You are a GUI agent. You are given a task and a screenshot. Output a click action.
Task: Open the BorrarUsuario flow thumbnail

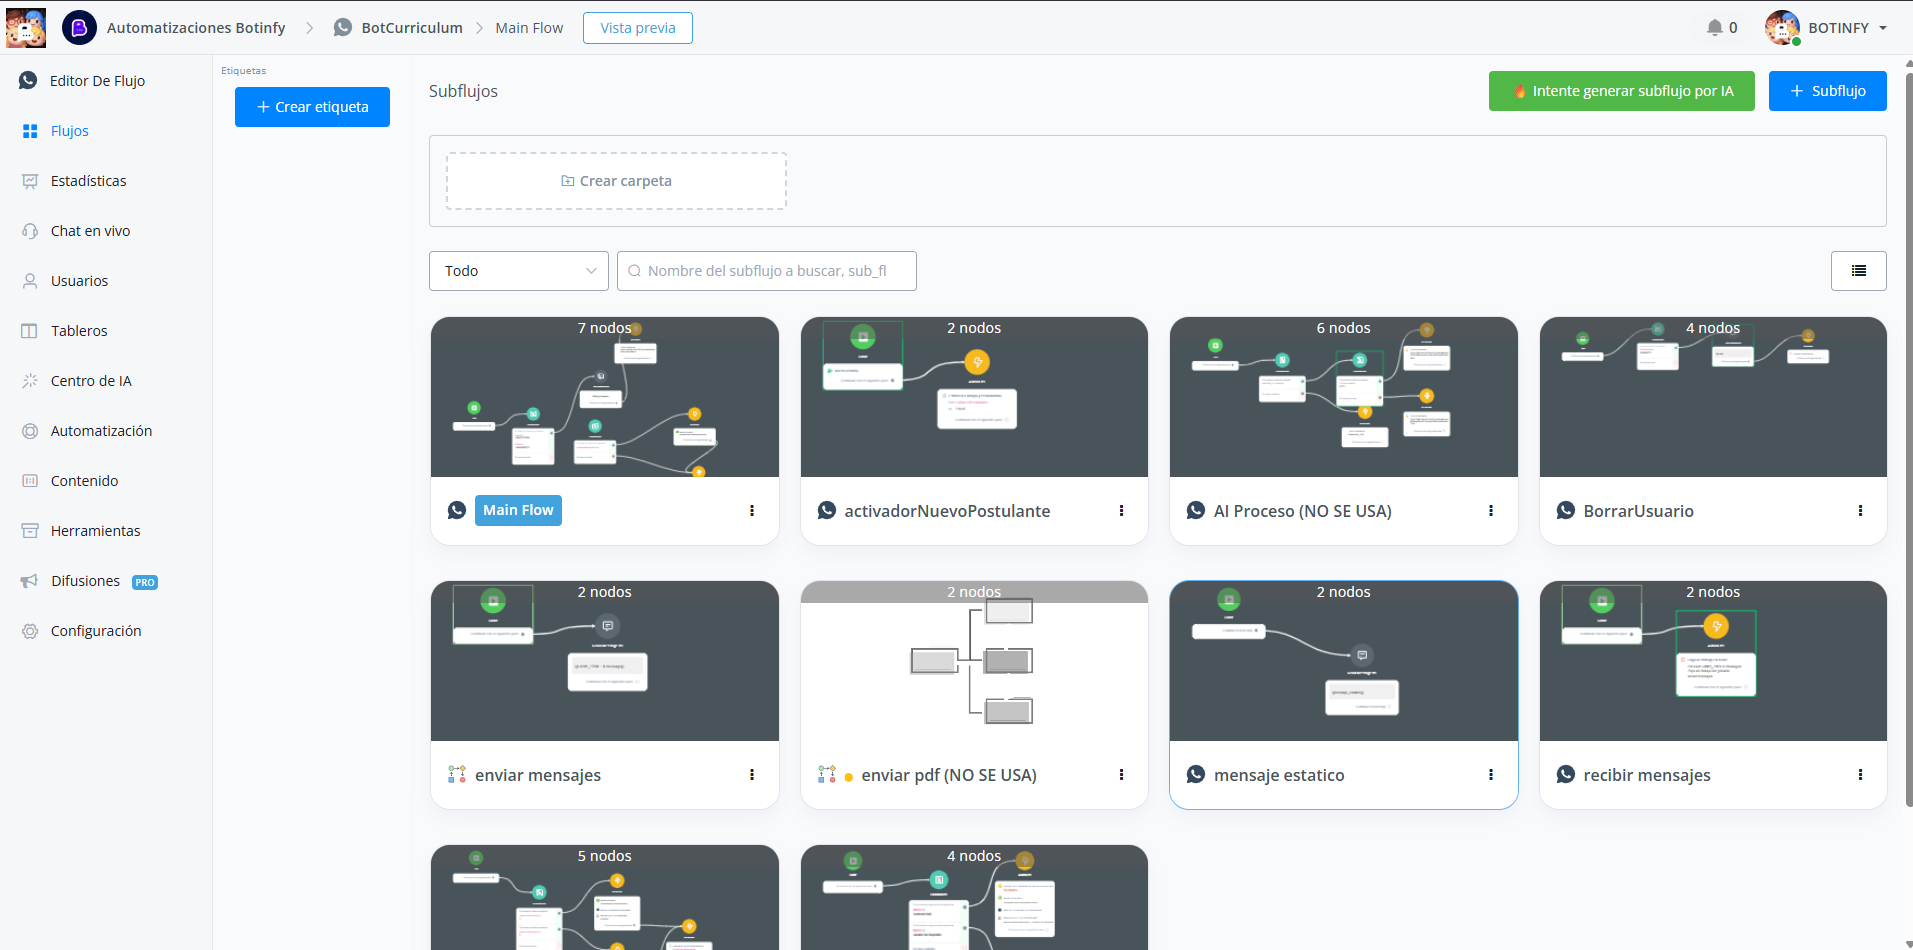tap(1713, 397)
